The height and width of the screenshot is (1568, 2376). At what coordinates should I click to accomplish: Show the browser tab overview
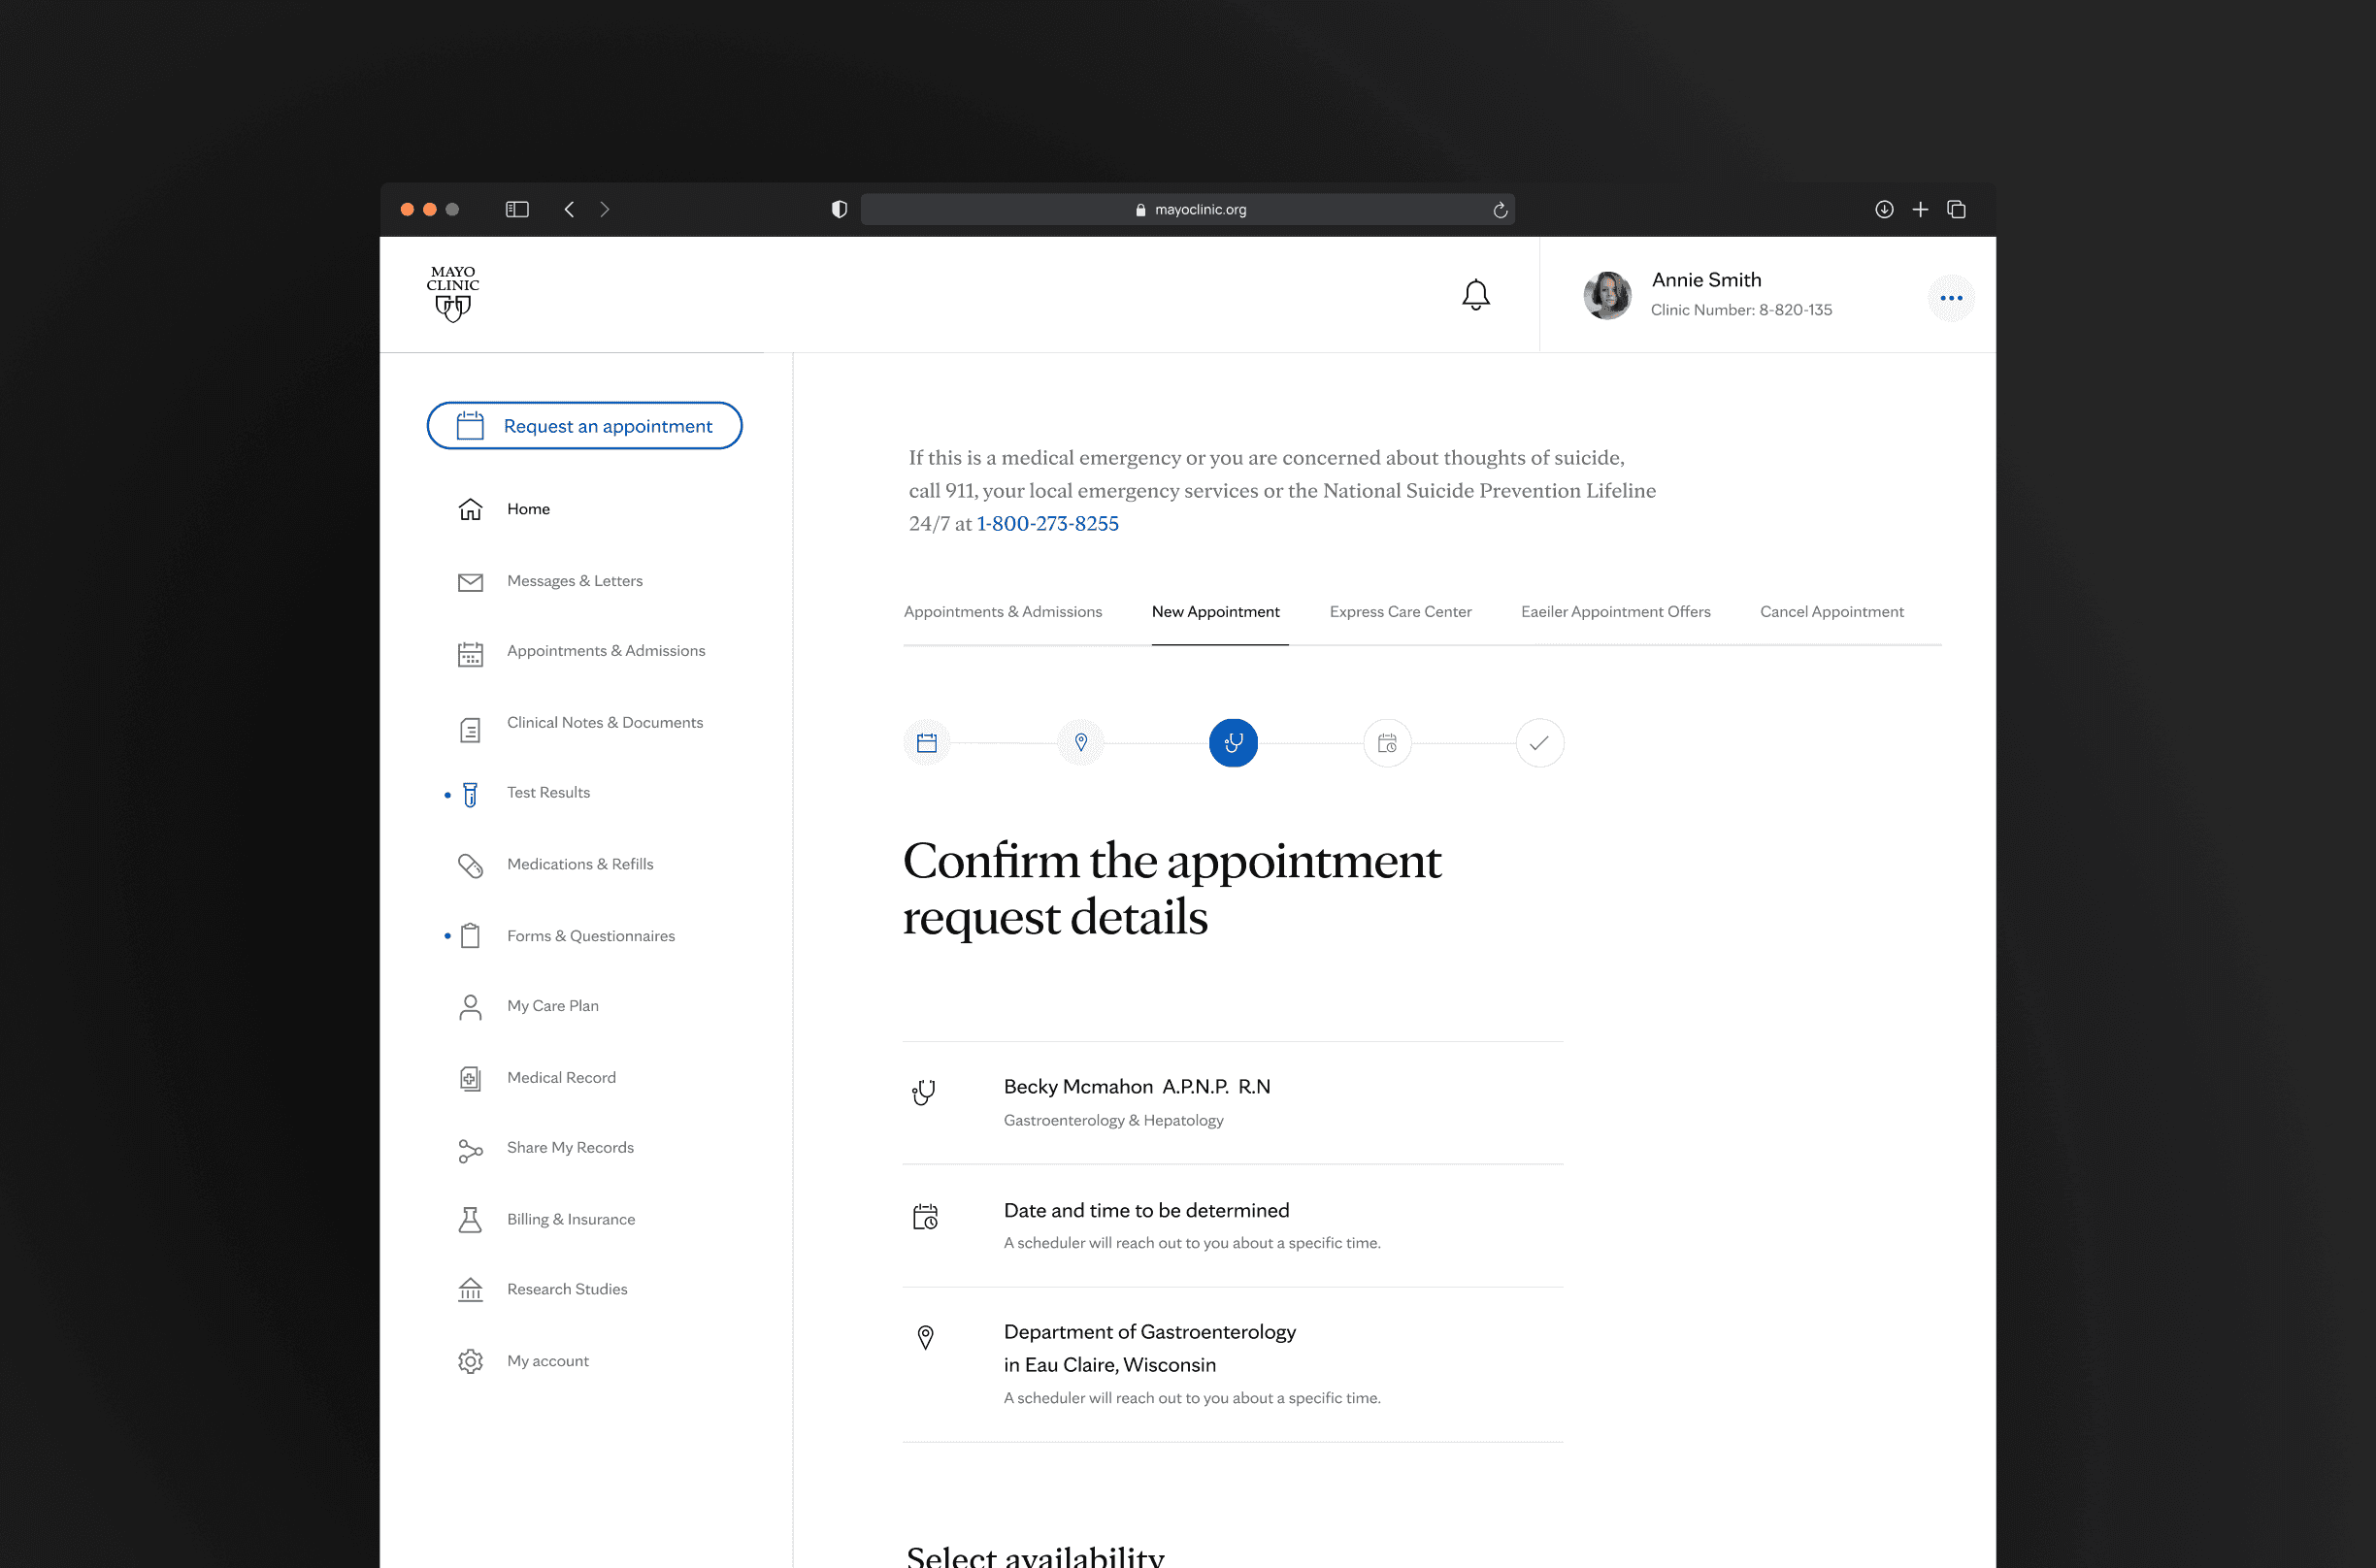pos(1956,209)
